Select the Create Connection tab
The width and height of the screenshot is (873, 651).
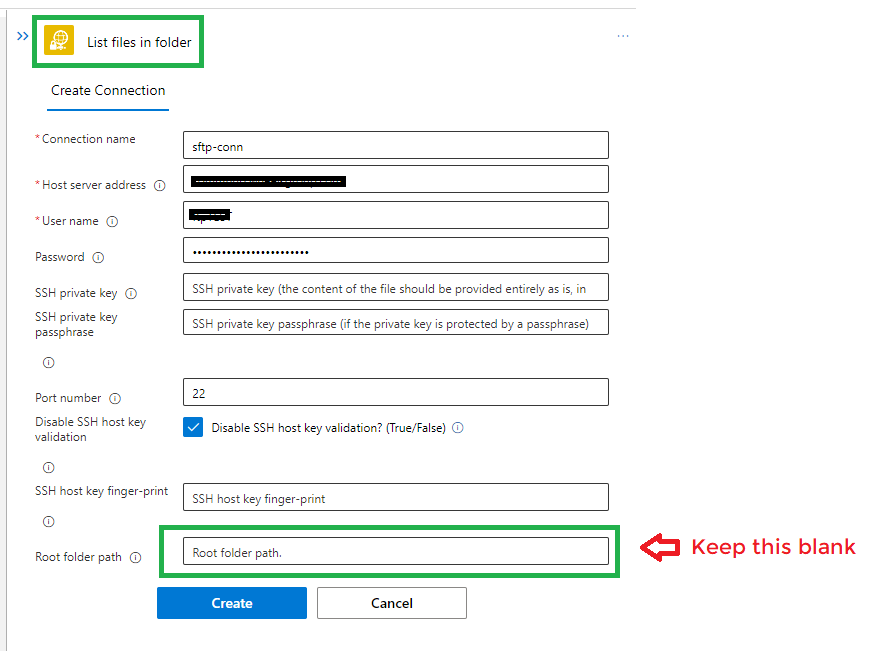(x=108, y=91)
